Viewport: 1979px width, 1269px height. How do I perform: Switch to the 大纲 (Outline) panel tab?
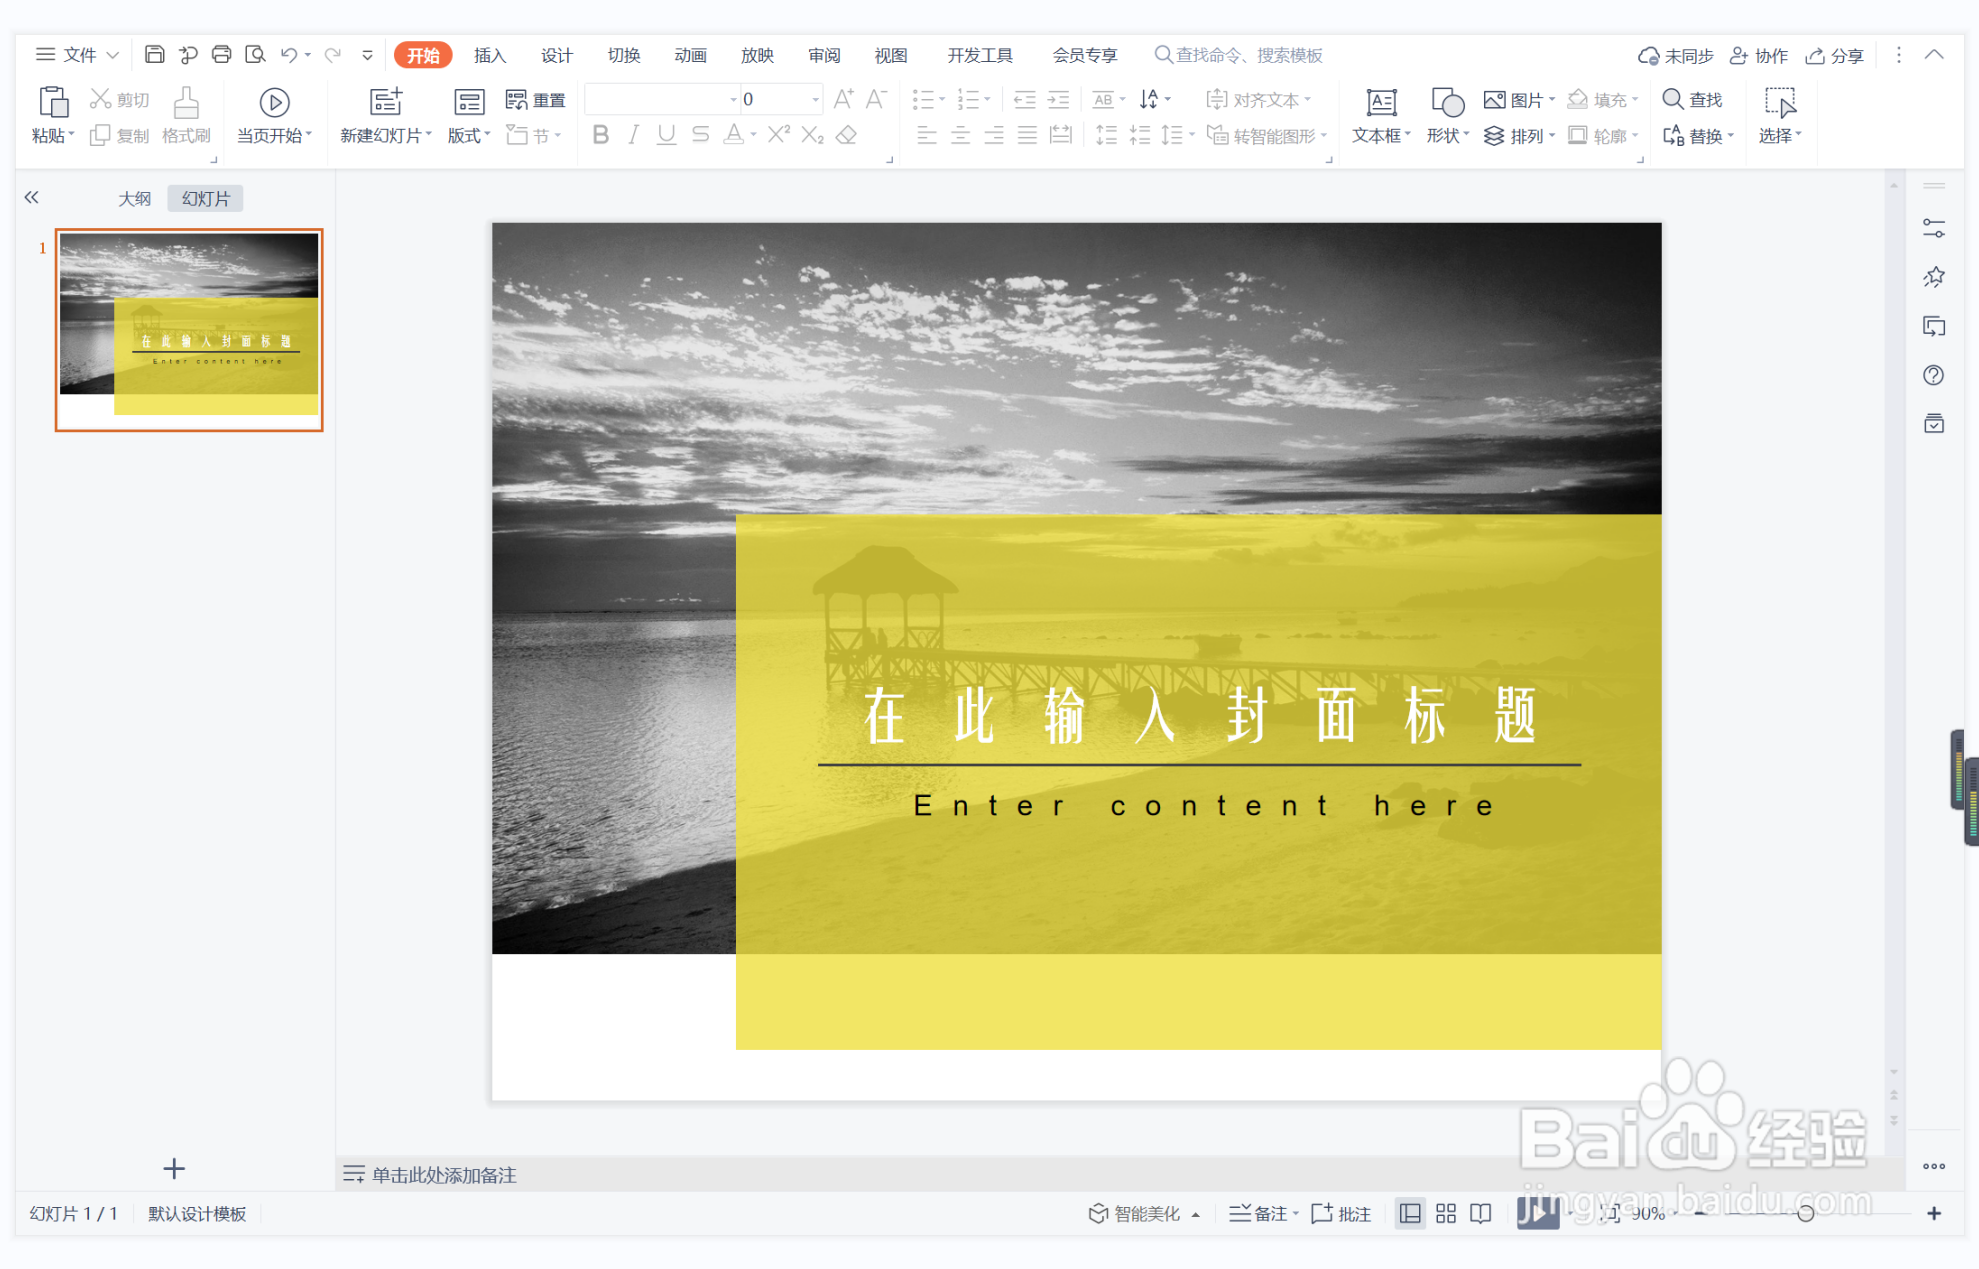click(x=135, y=197)
